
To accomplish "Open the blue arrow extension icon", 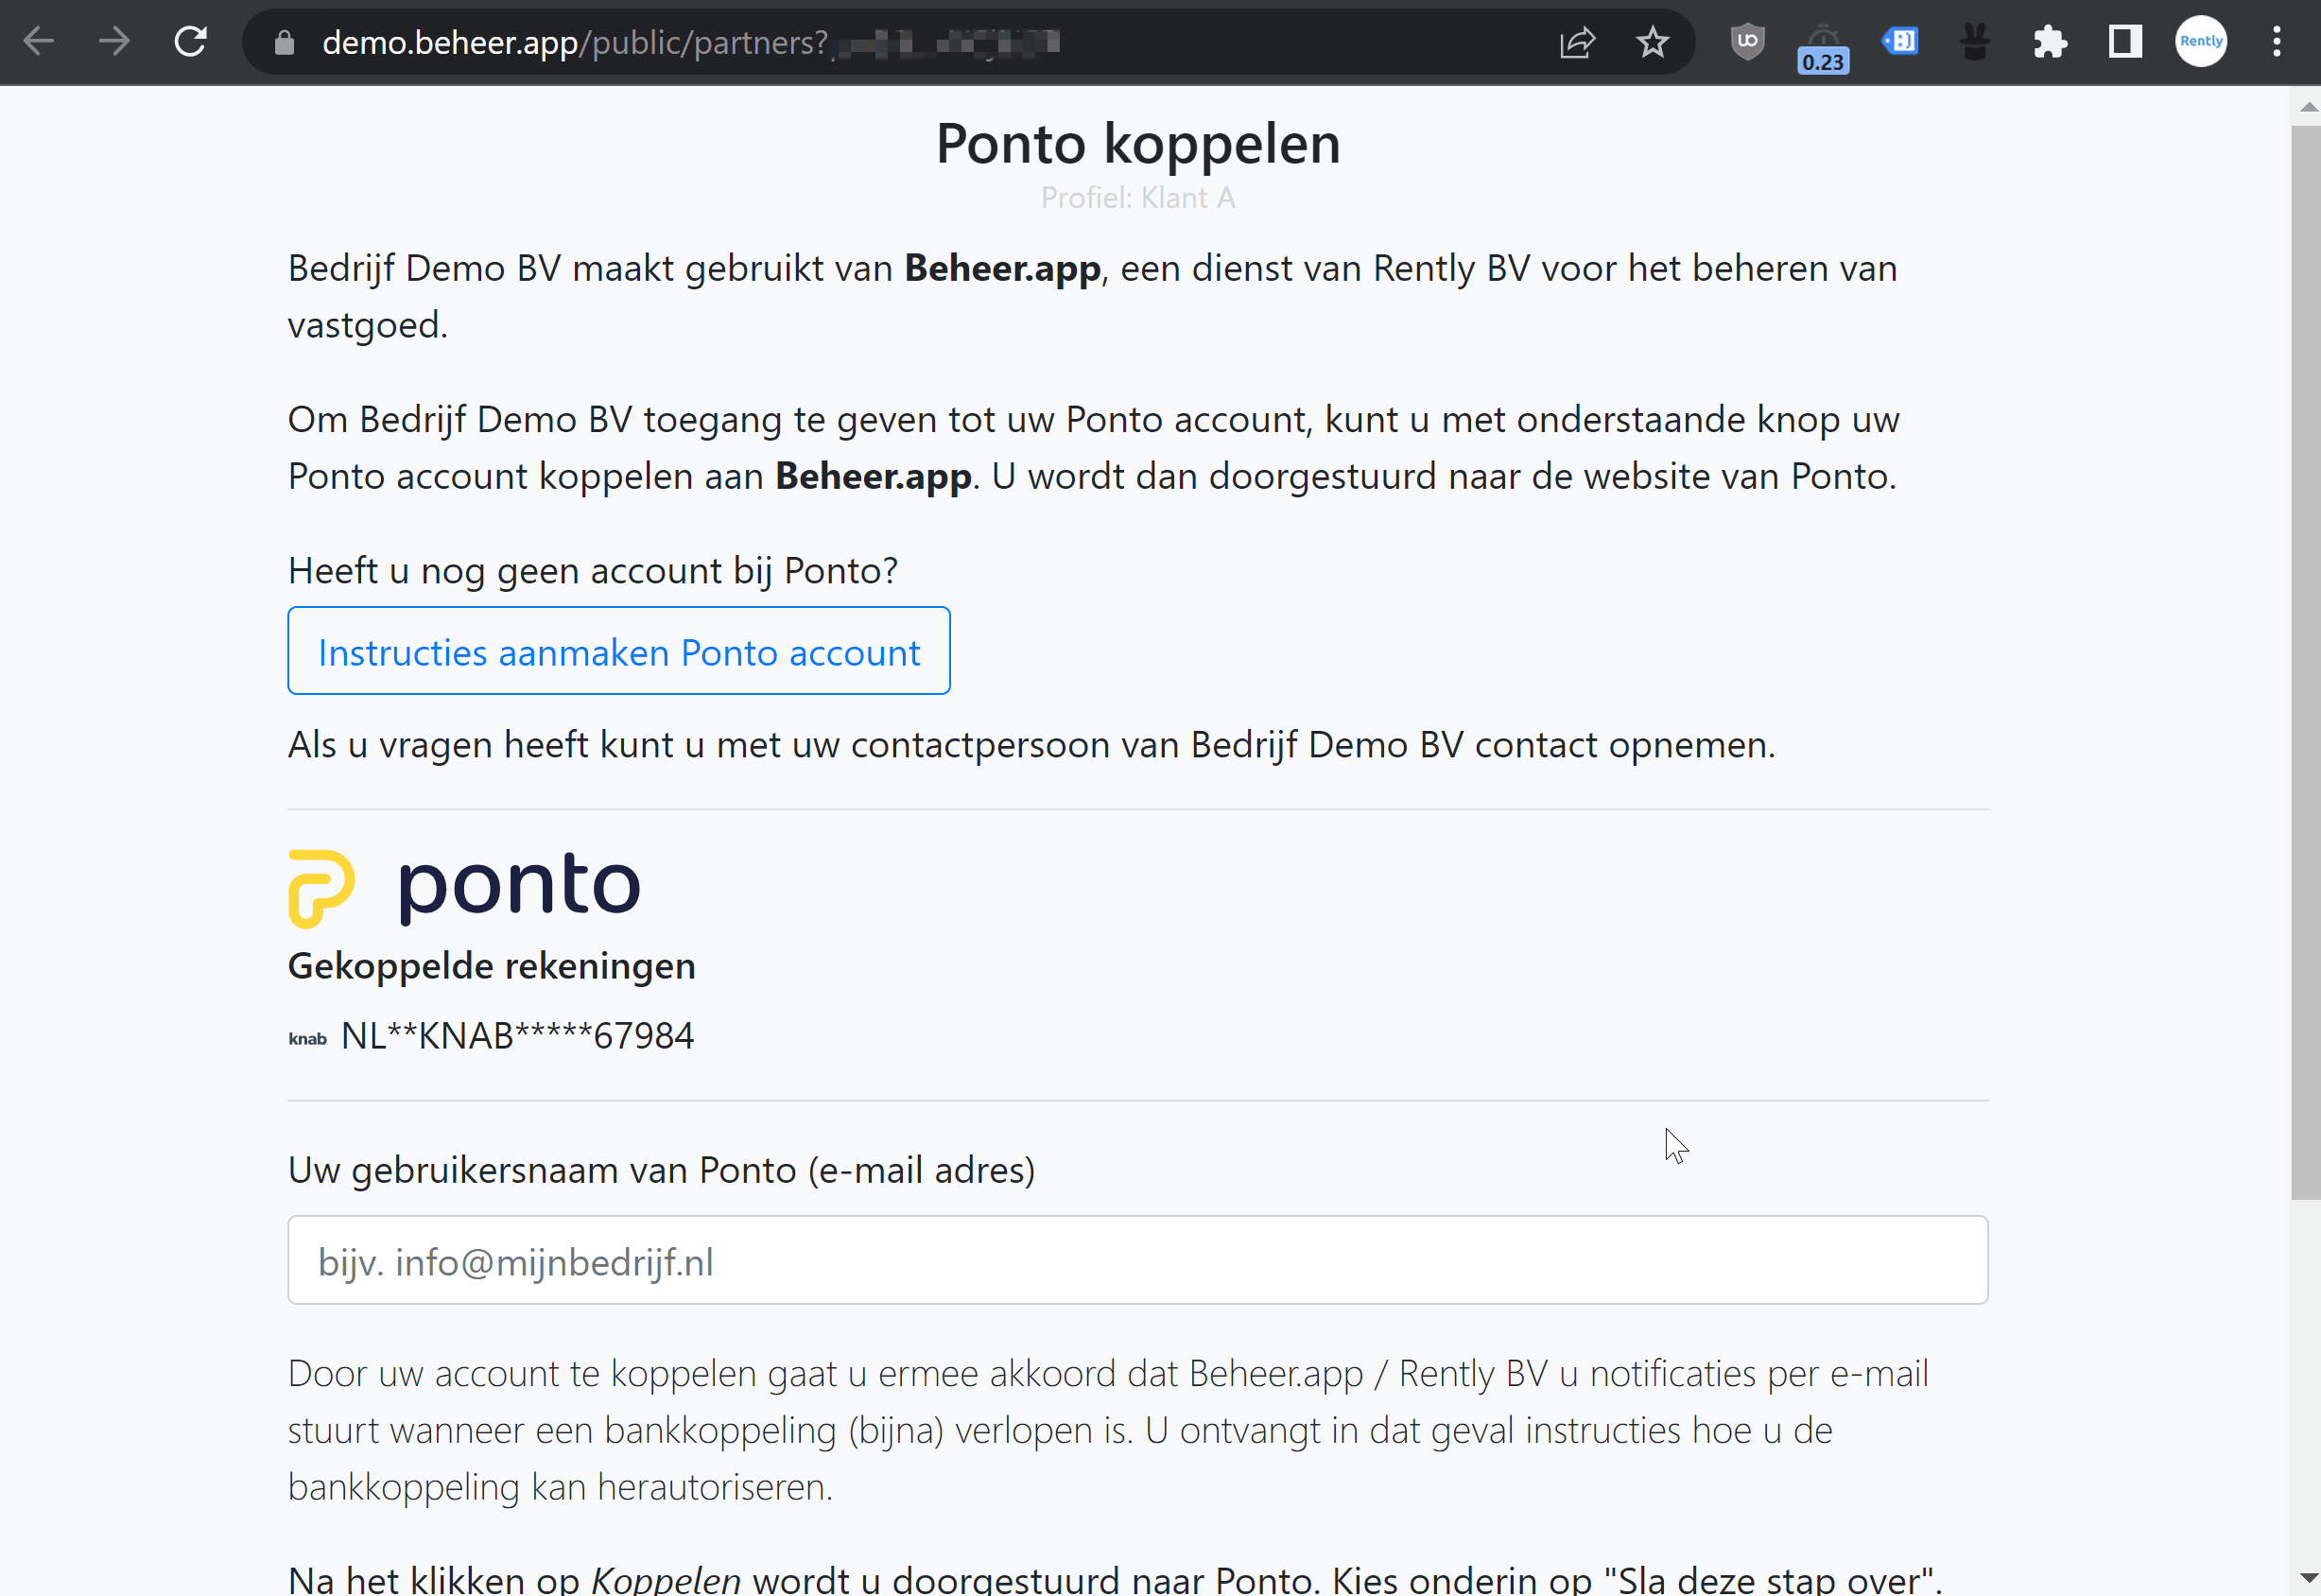I will pyautogui.click(x=1900, y=42).
